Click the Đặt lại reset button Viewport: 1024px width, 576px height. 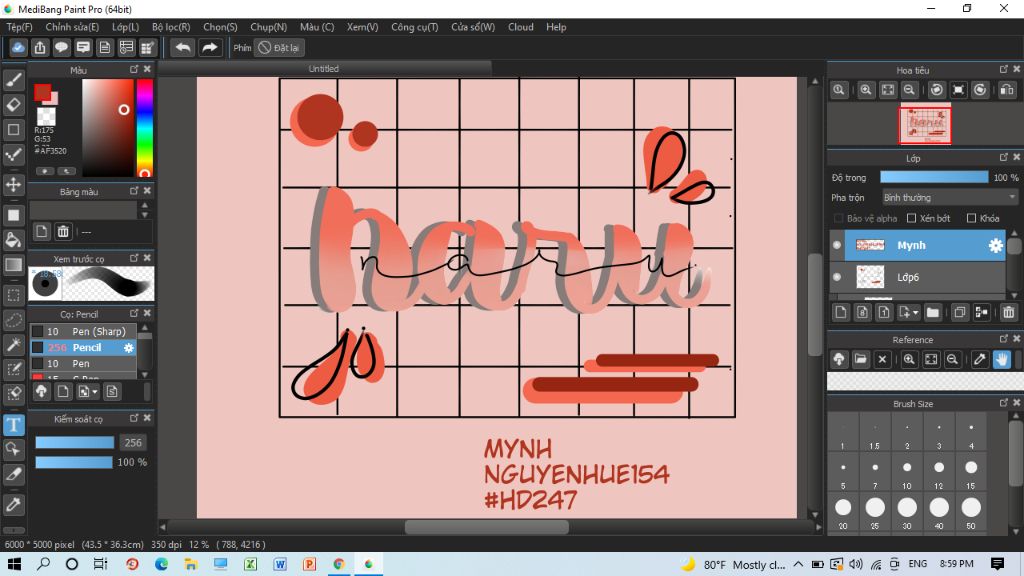[x=280, y=48]
